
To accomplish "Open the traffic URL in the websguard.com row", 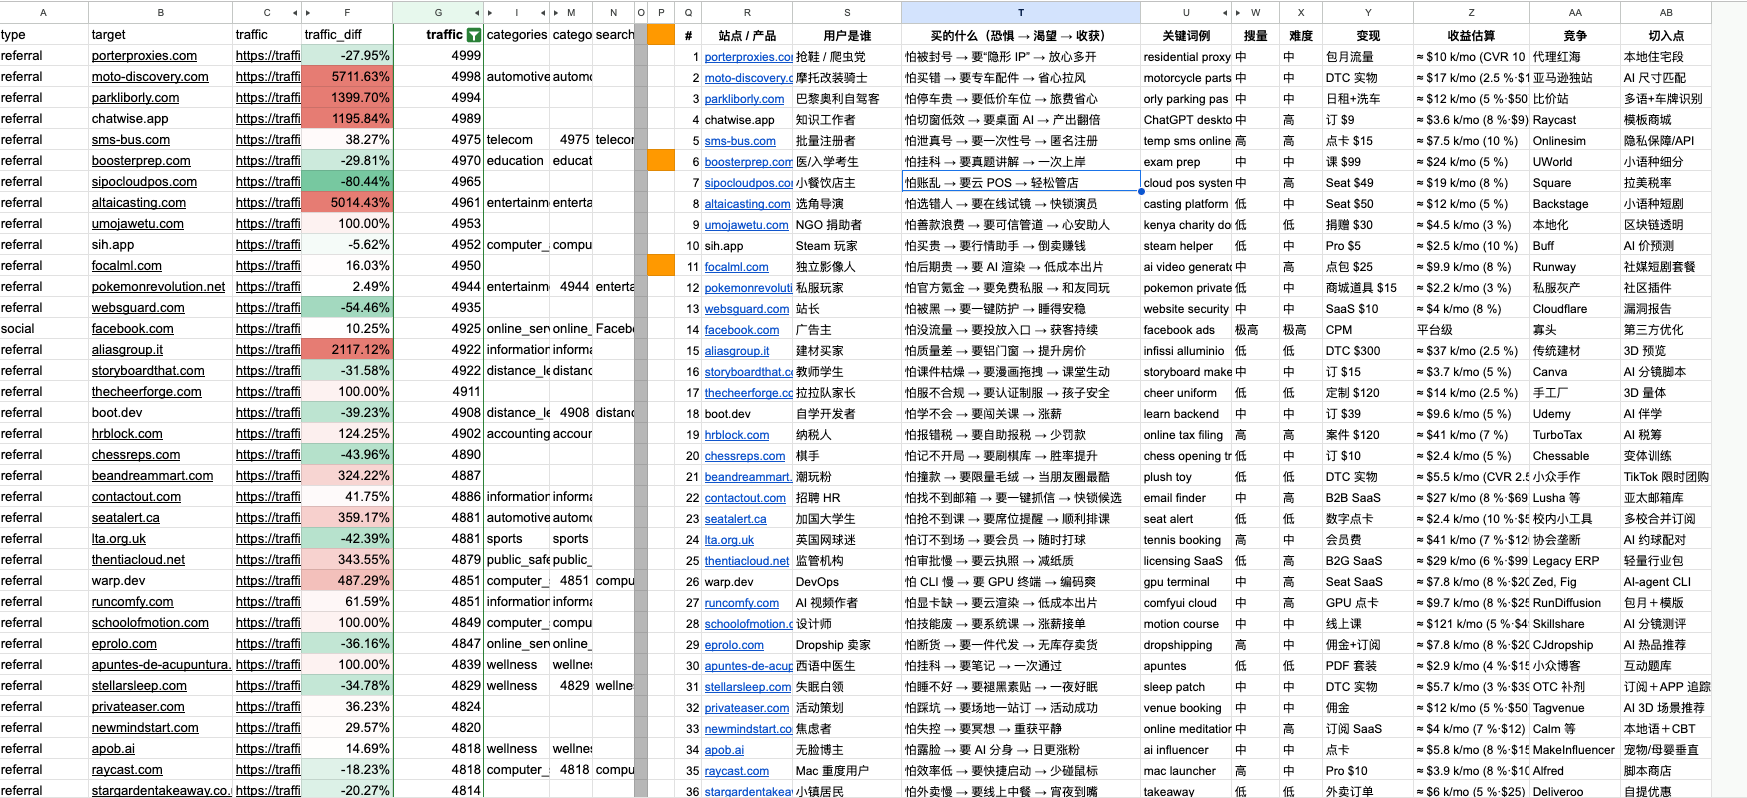I will pos(268,308).
